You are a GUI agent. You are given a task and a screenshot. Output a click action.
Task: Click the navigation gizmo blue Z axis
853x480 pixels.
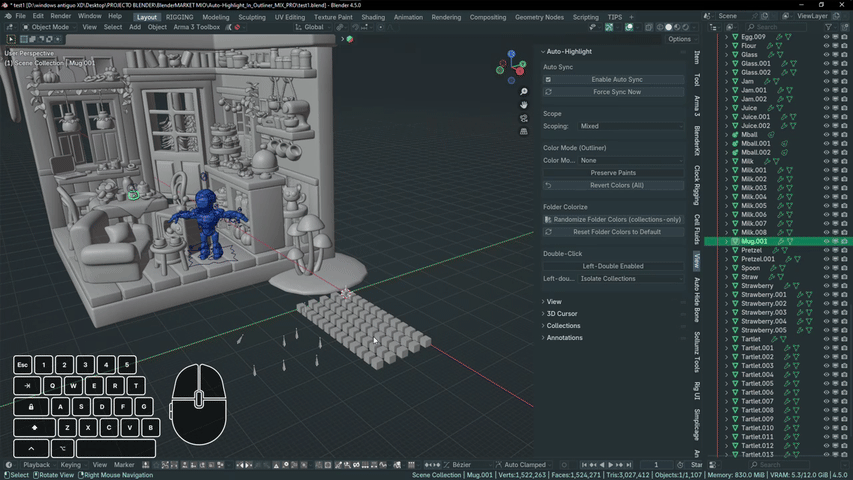click(511, 54)
